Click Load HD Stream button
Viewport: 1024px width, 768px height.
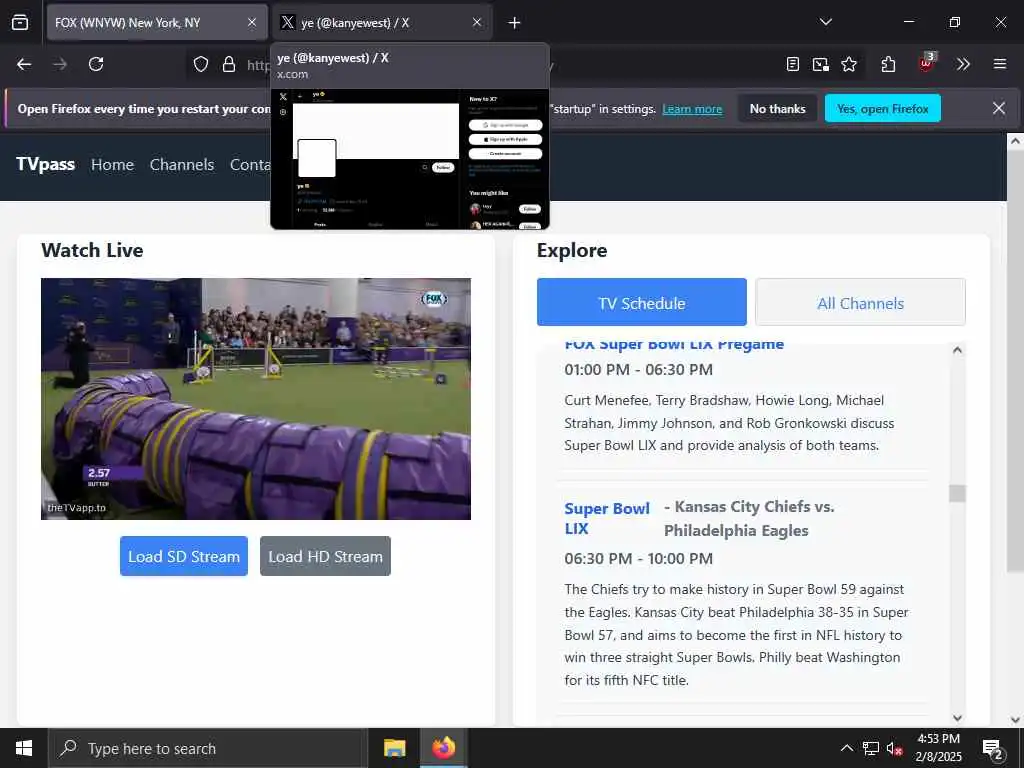(x=325, y=556)
